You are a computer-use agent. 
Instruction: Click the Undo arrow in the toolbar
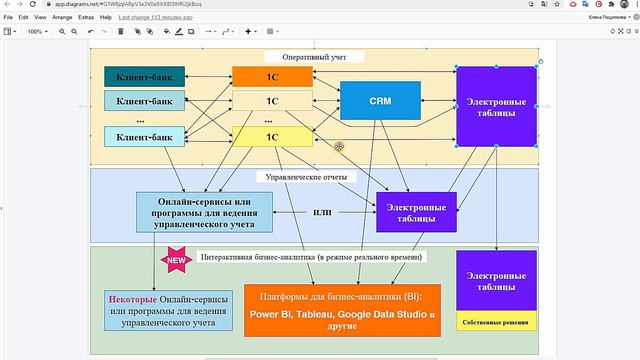coord(91,31)
